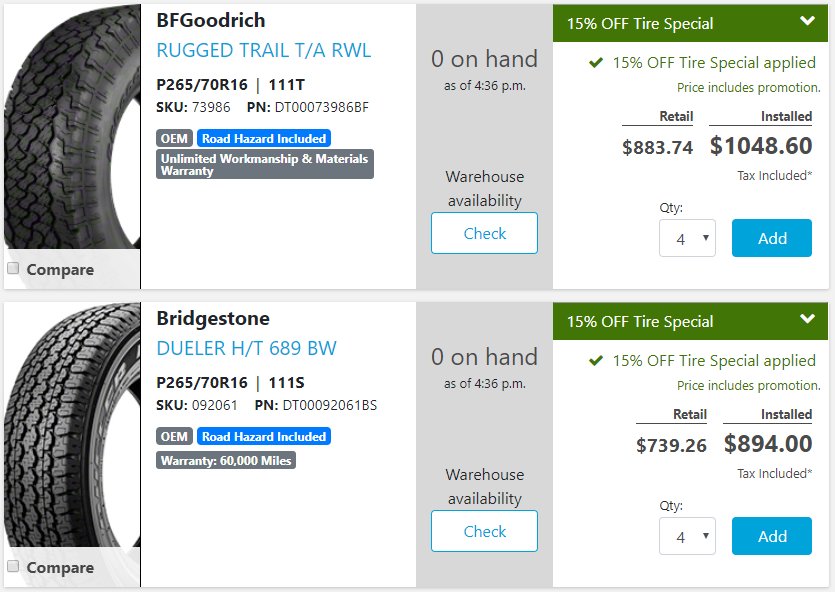The width and height of the screenshot is (835, 592).
Task: Click the Bridgestone OEM badge
Action: [x=174, y=437]
